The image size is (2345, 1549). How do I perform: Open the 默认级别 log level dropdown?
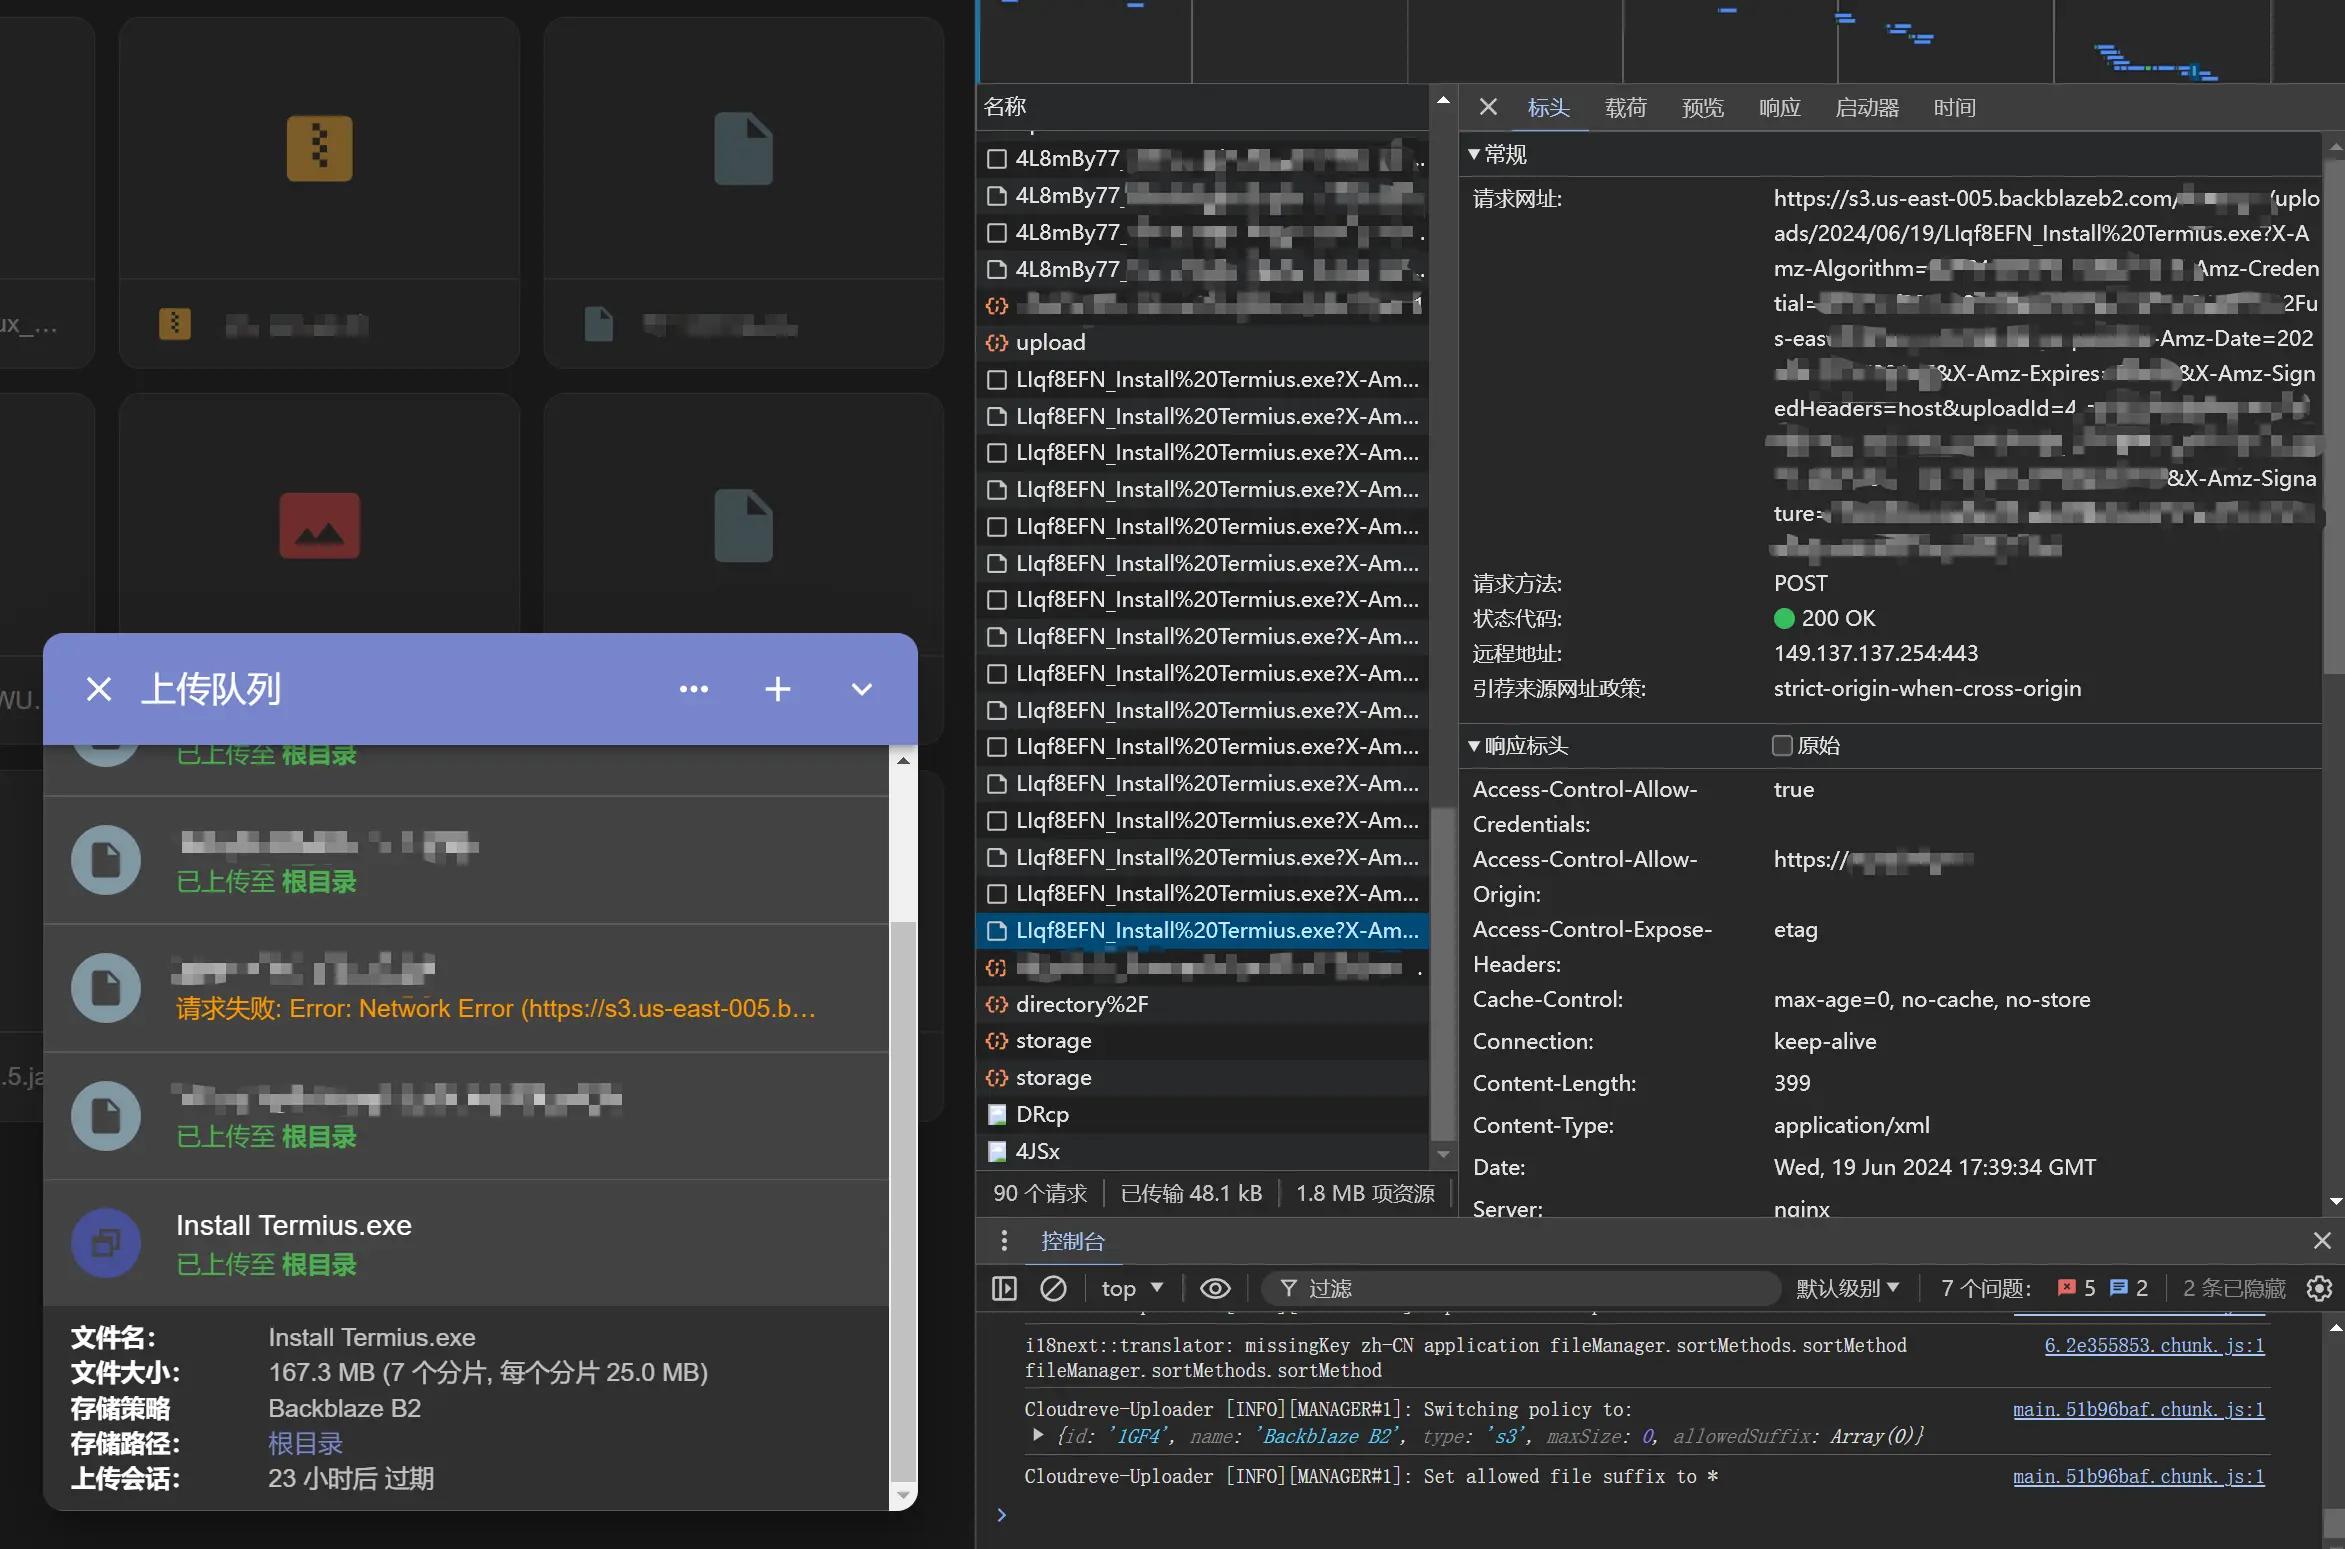point(1847,1289)
